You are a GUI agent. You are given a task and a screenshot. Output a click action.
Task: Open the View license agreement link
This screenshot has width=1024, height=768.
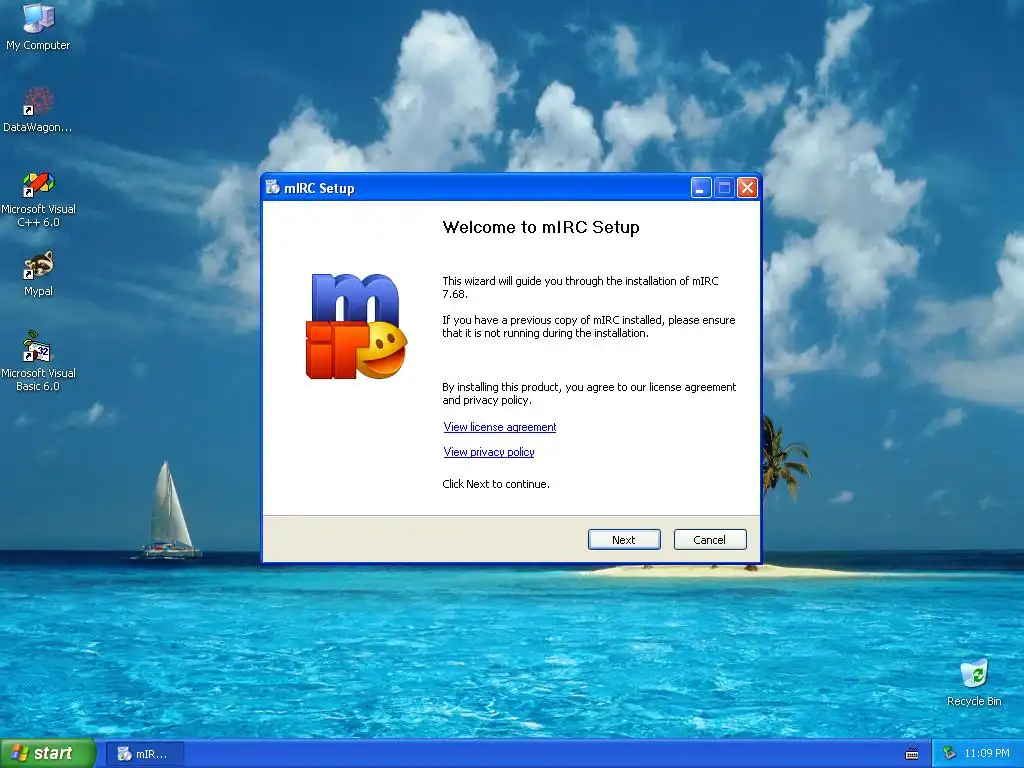[x=500, y=426]
